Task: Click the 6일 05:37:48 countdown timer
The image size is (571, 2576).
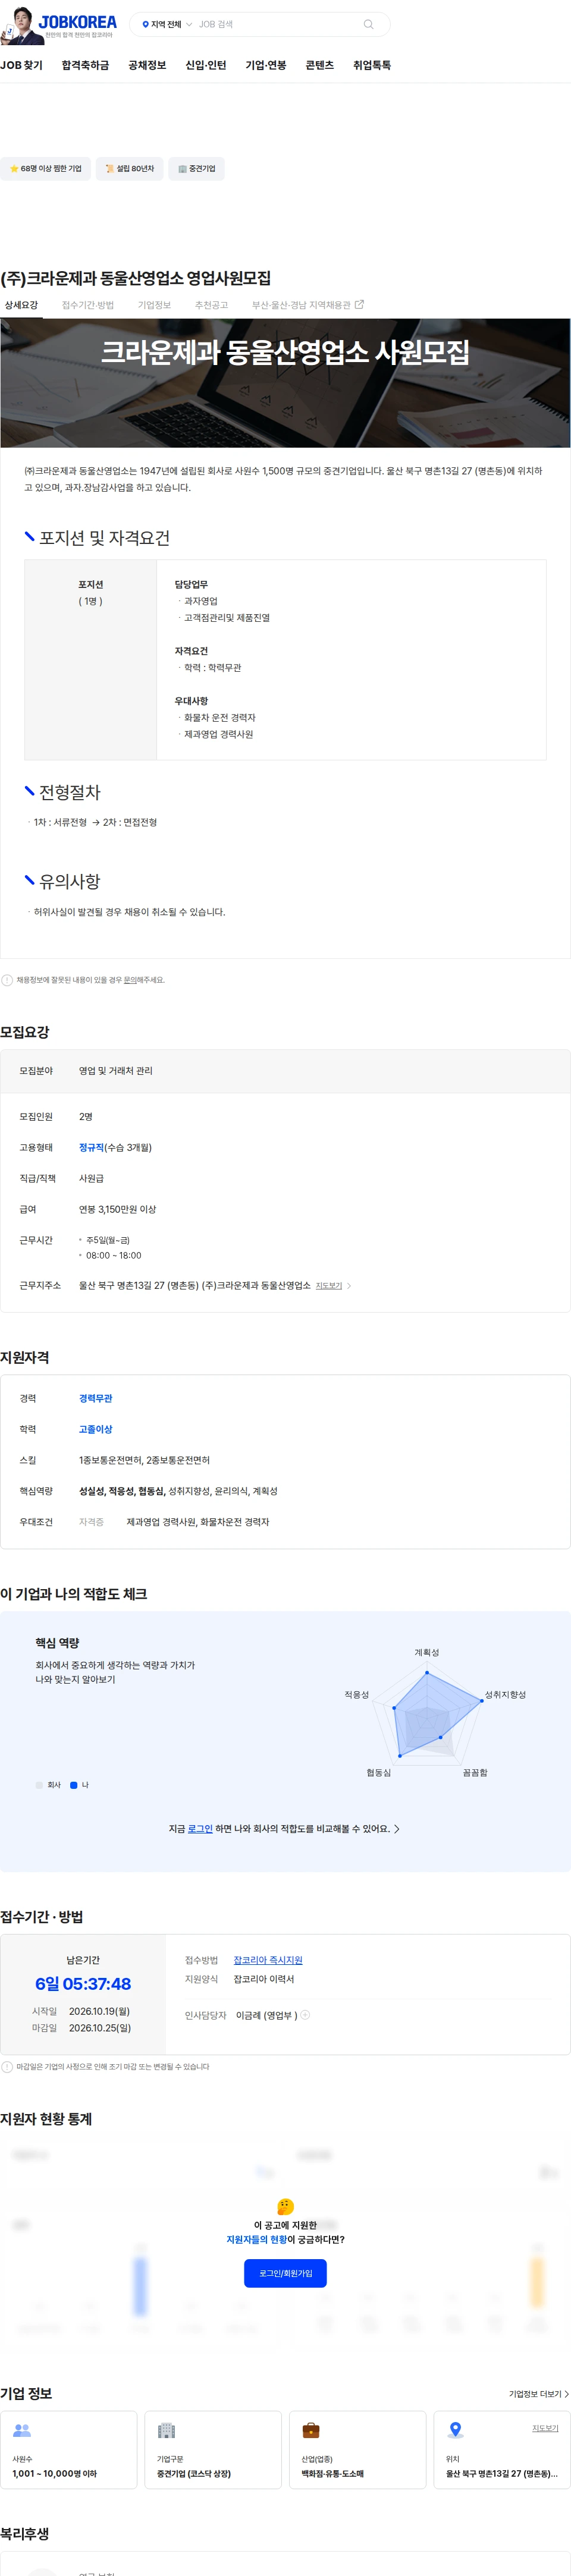Action: 83,1984
